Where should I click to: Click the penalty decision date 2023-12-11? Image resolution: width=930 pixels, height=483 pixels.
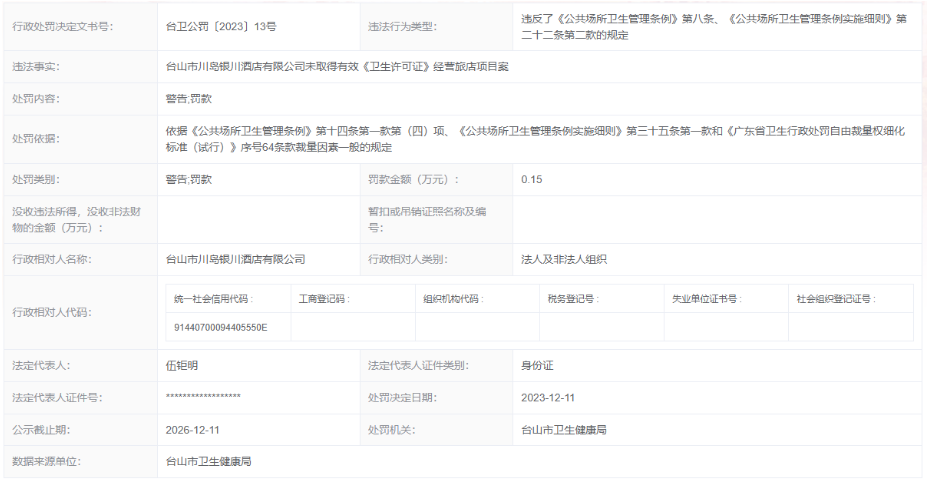(x=548, y=397)
